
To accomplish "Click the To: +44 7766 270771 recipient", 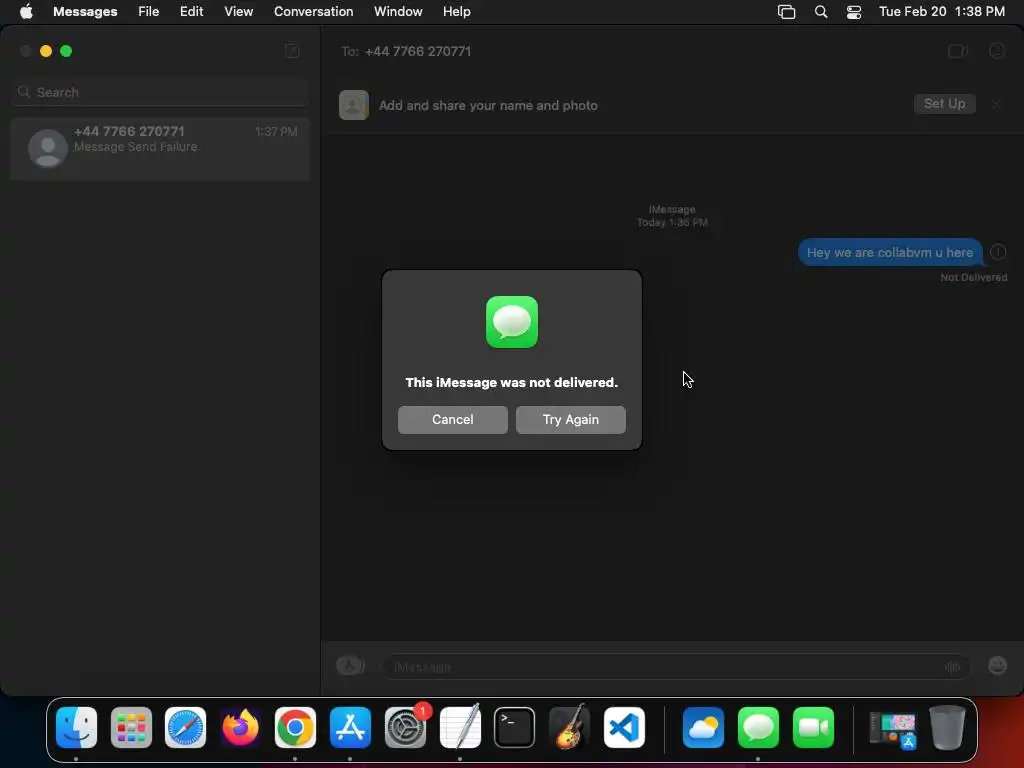I will [406, 51].
